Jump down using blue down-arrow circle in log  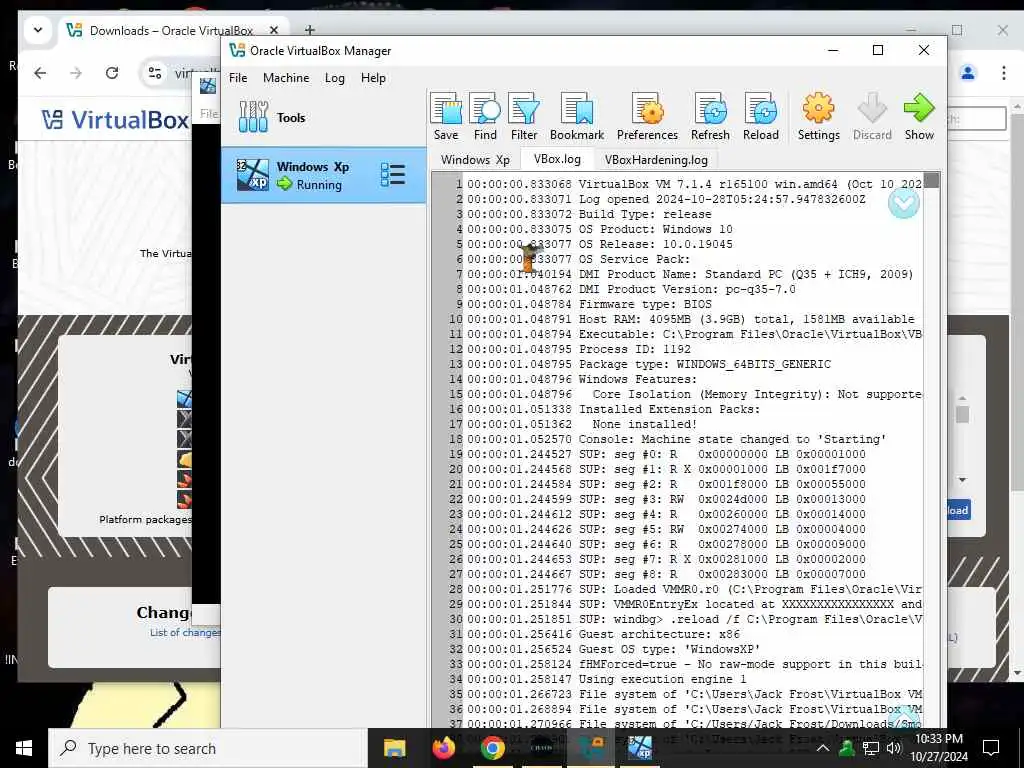[904, 203]
